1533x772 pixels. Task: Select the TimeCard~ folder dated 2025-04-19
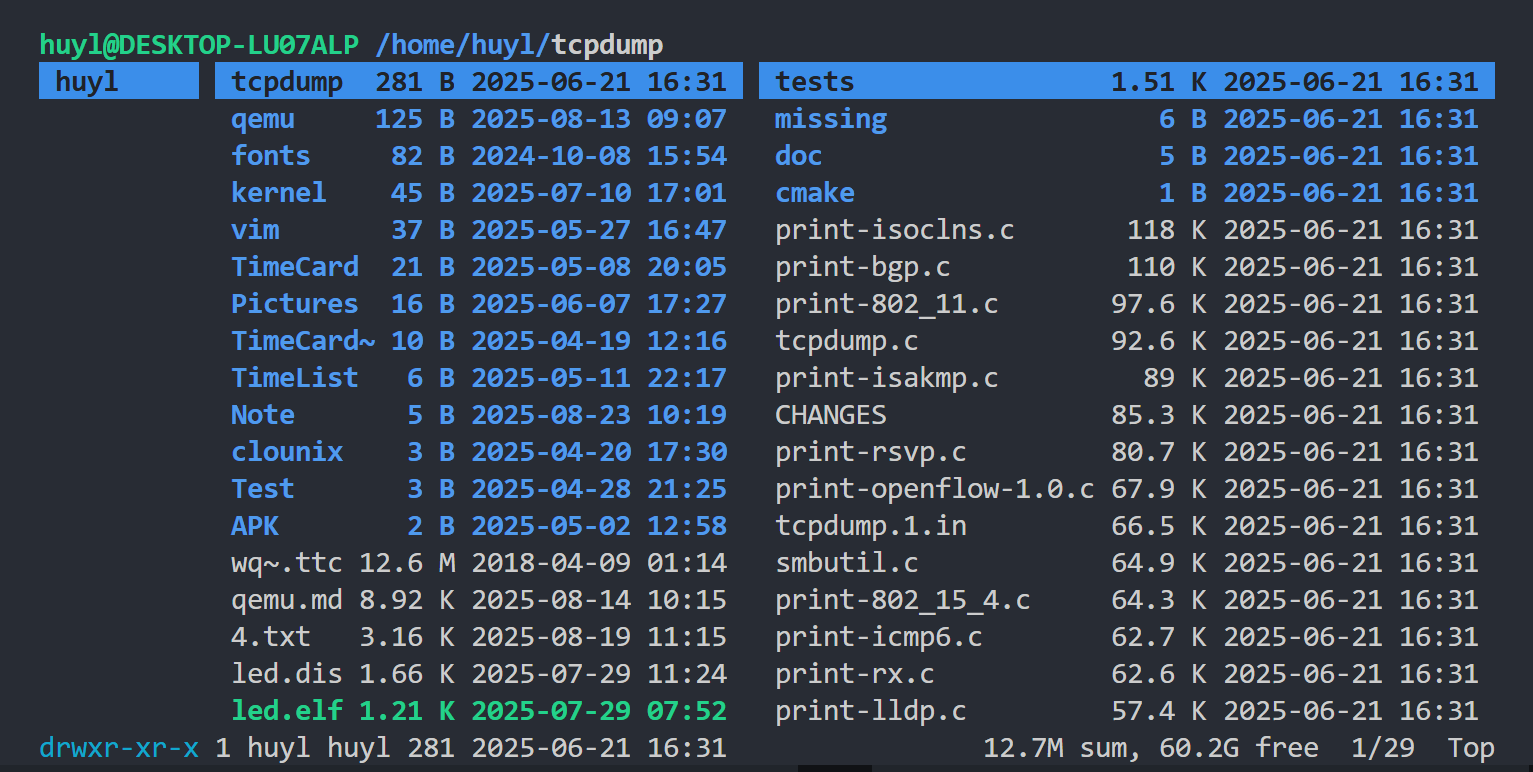(479, 341)
